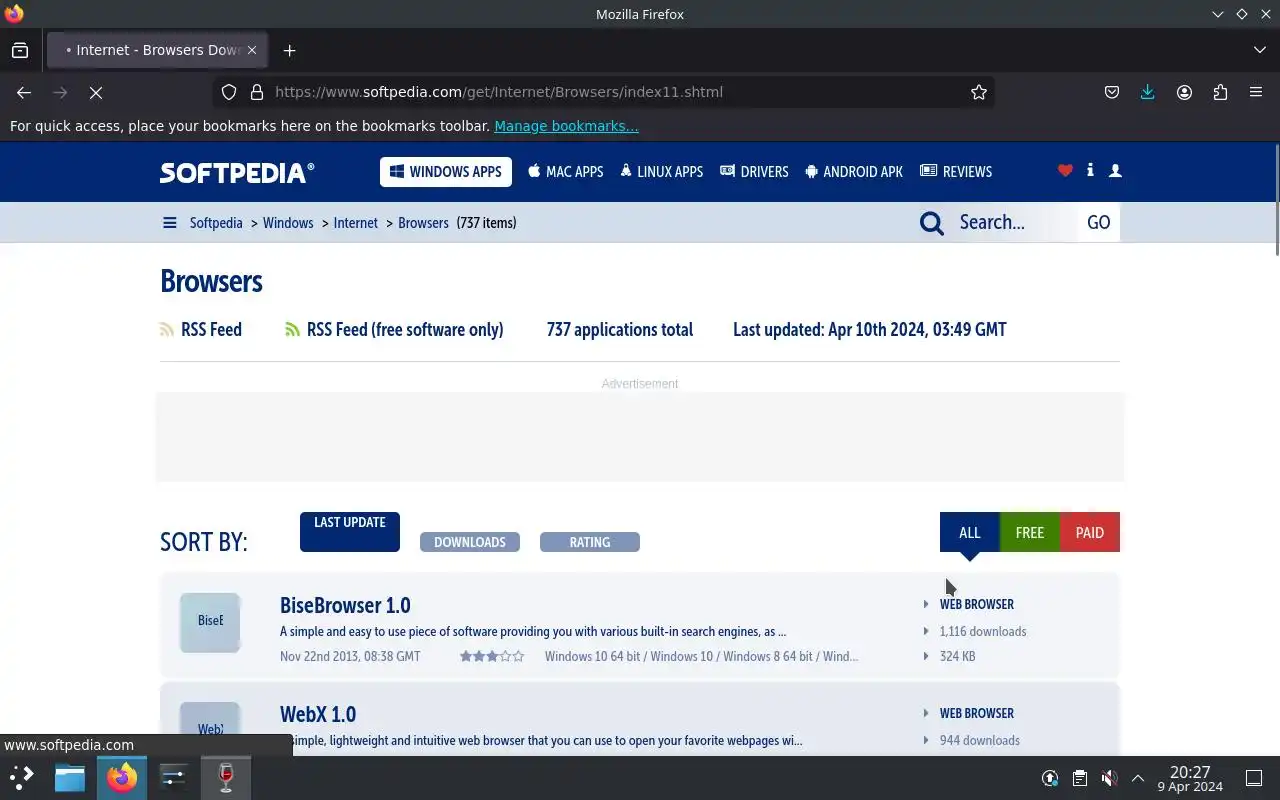This screenshot has height=800, width=1280.
Task: Open Firefox application hamburger menu
Action: coord(1256,92)
